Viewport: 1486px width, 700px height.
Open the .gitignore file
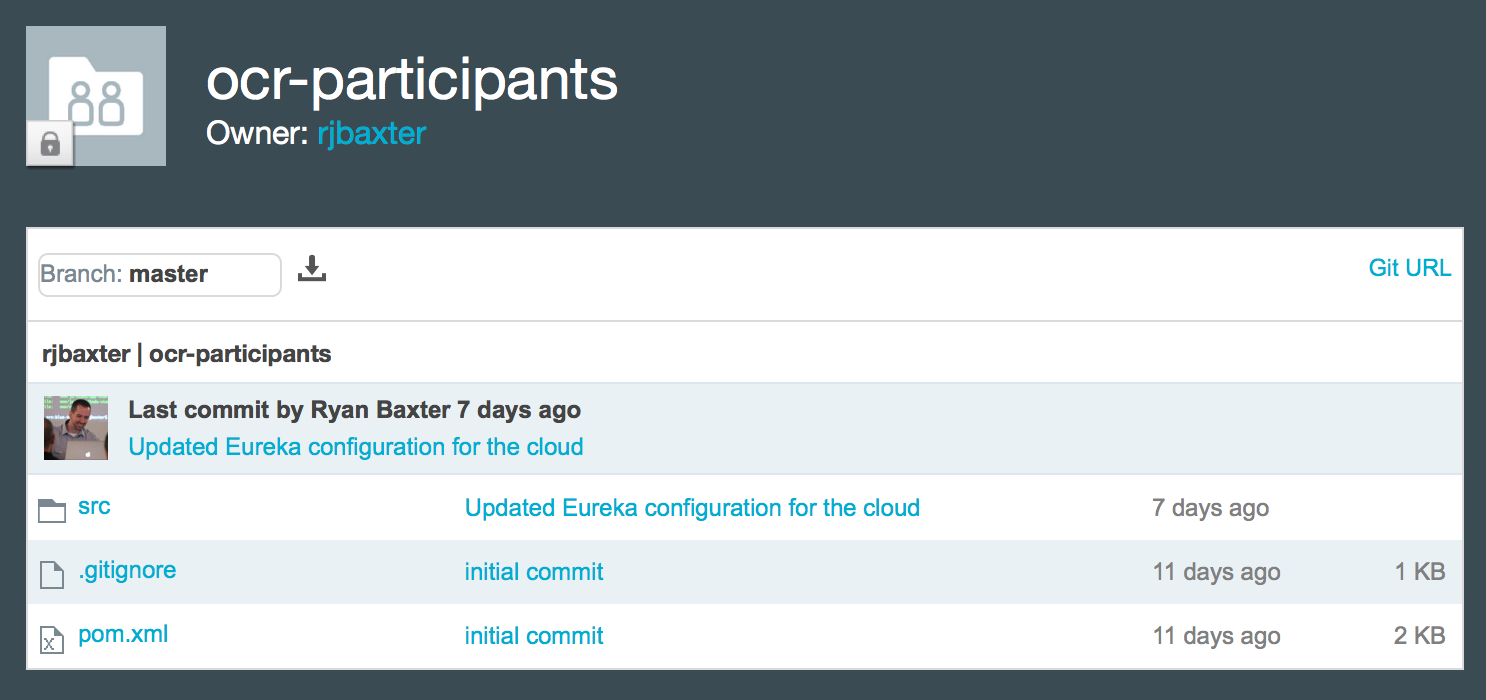click(x=127, y=570)
